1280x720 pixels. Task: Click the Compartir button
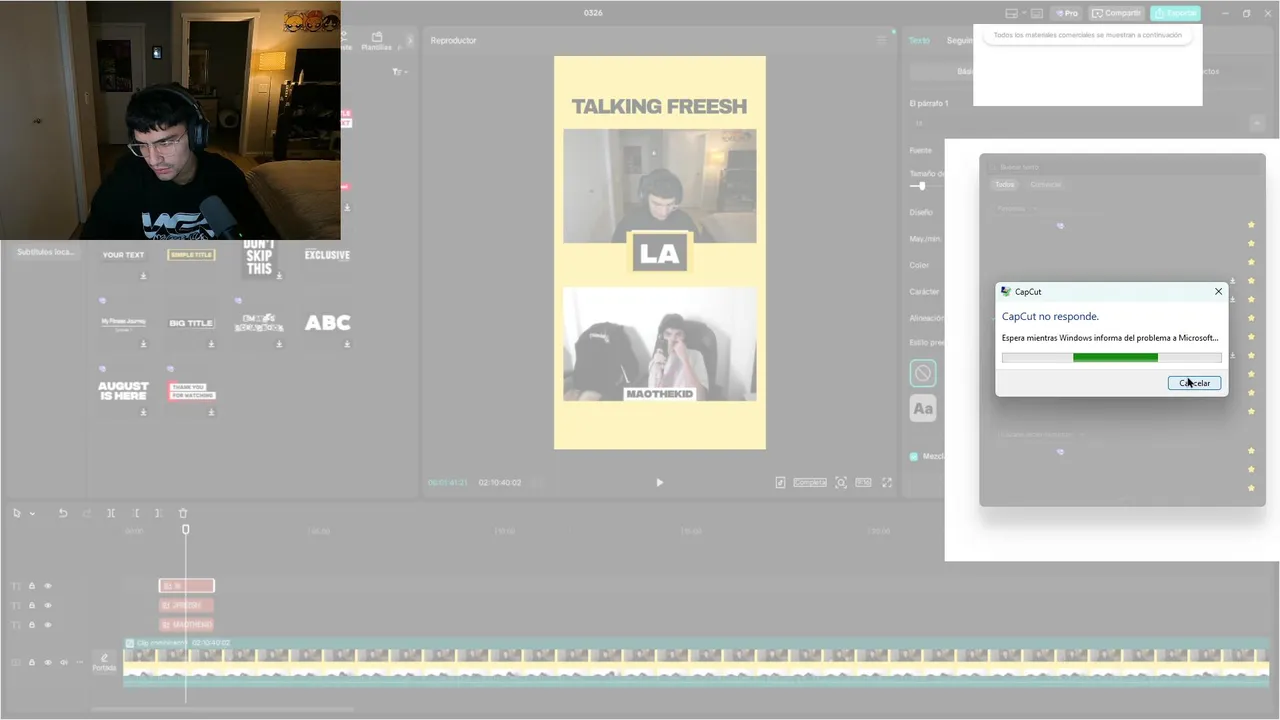(x=1116, y=13)
